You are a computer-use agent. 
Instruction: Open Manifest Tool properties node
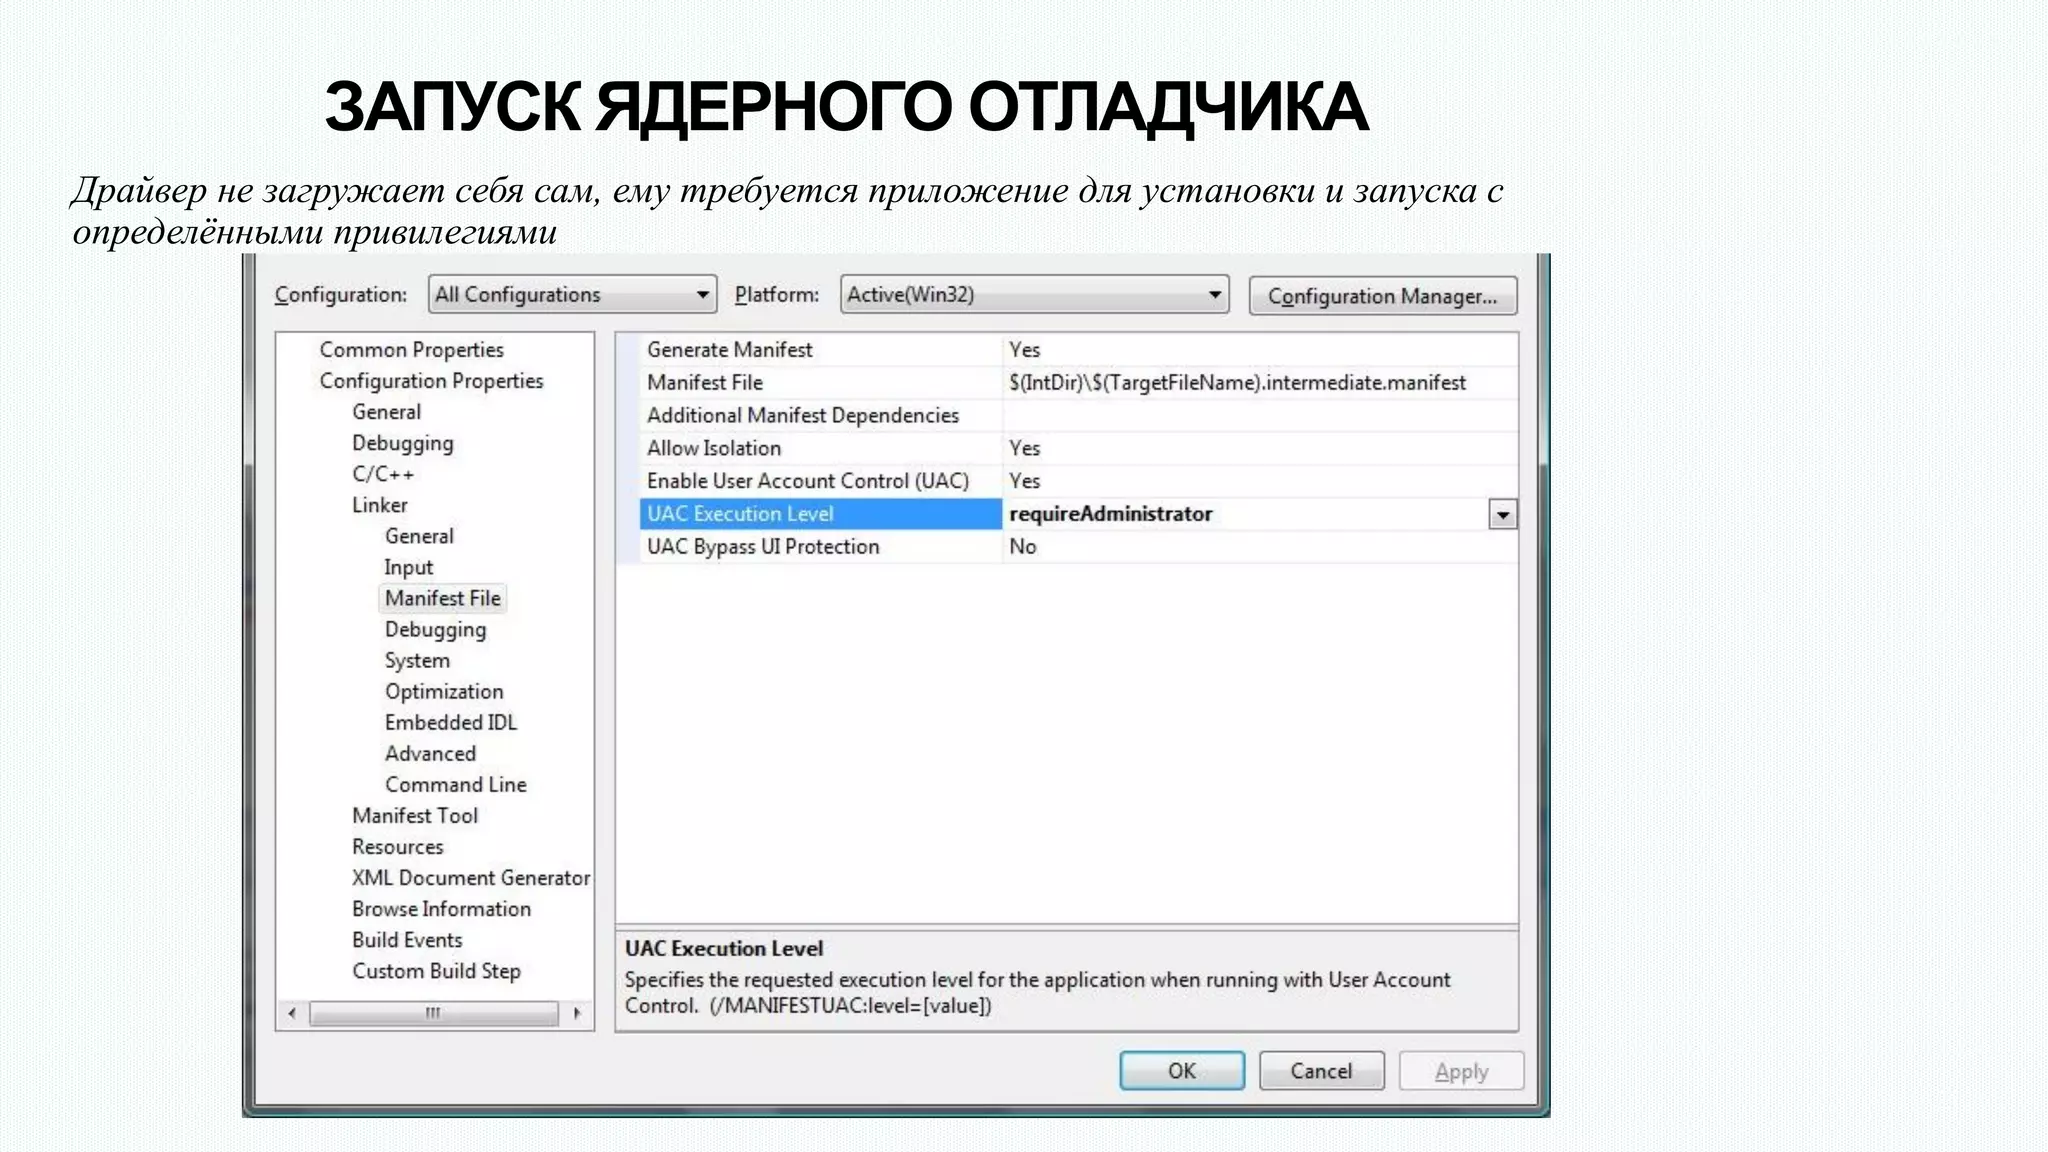point(414,816)
